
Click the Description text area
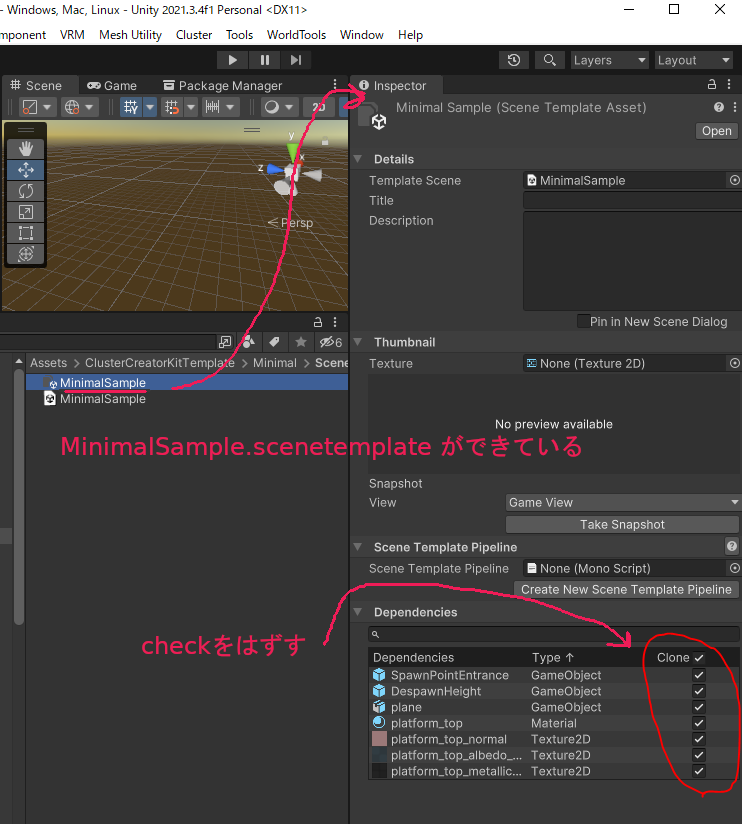tap(632, 261)
